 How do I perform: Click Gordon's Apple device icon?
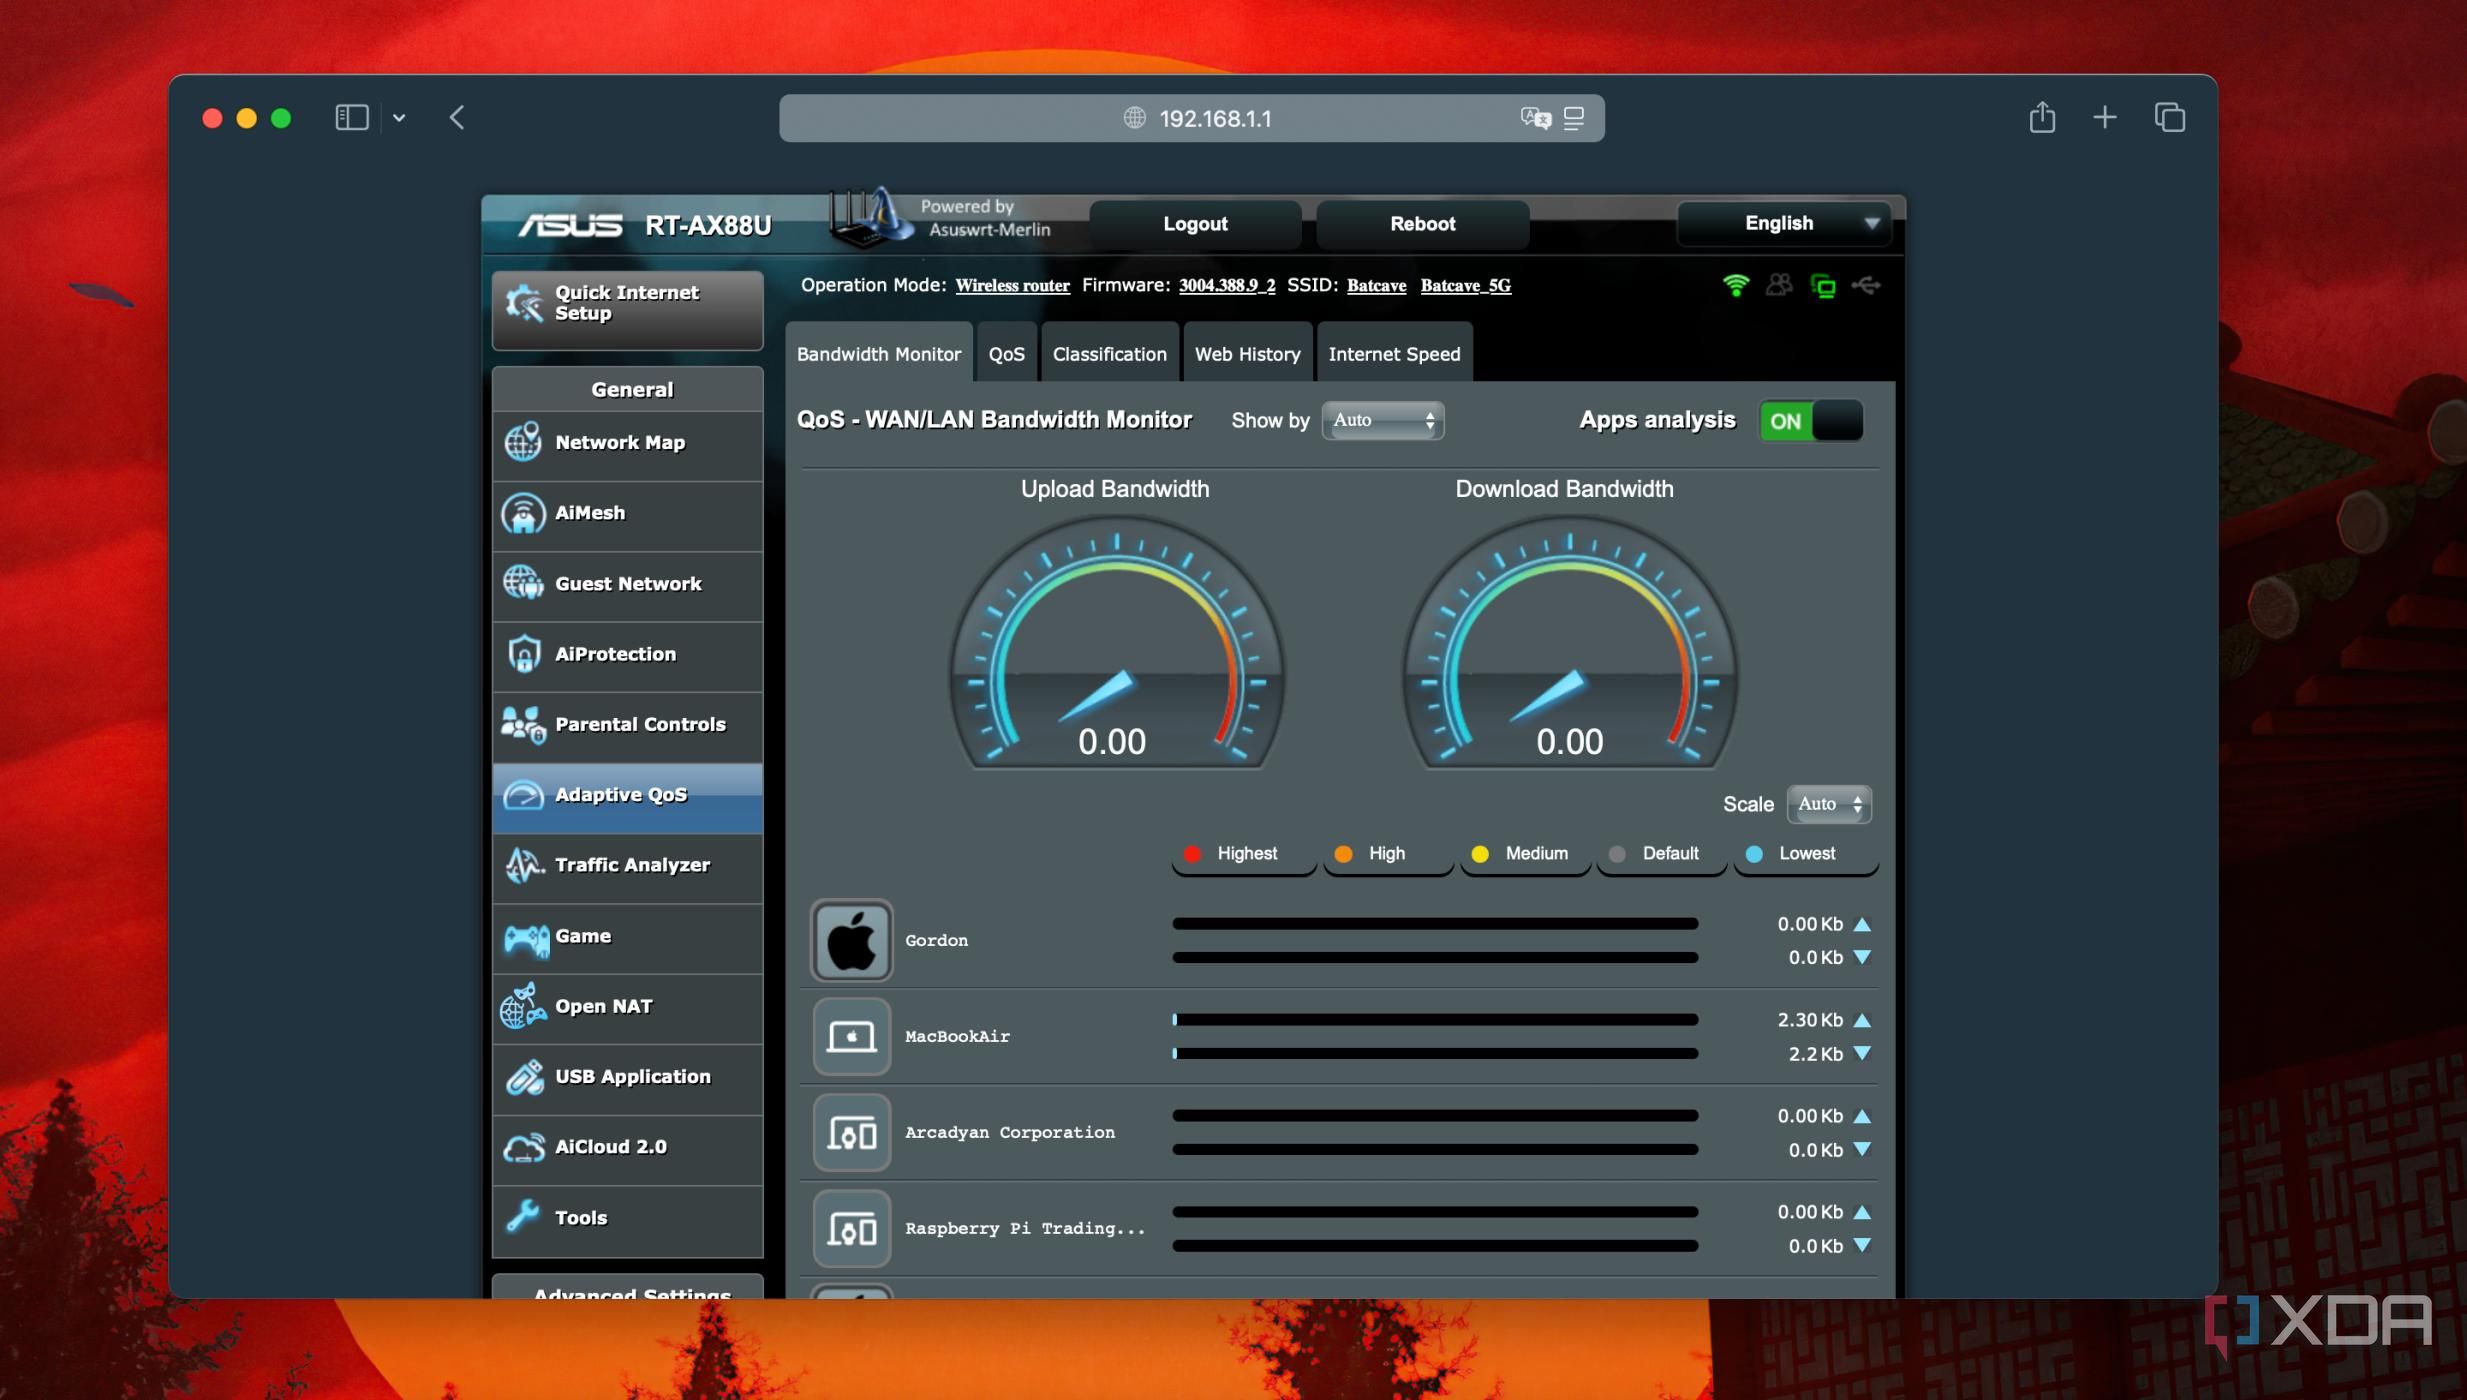(851, 940)
